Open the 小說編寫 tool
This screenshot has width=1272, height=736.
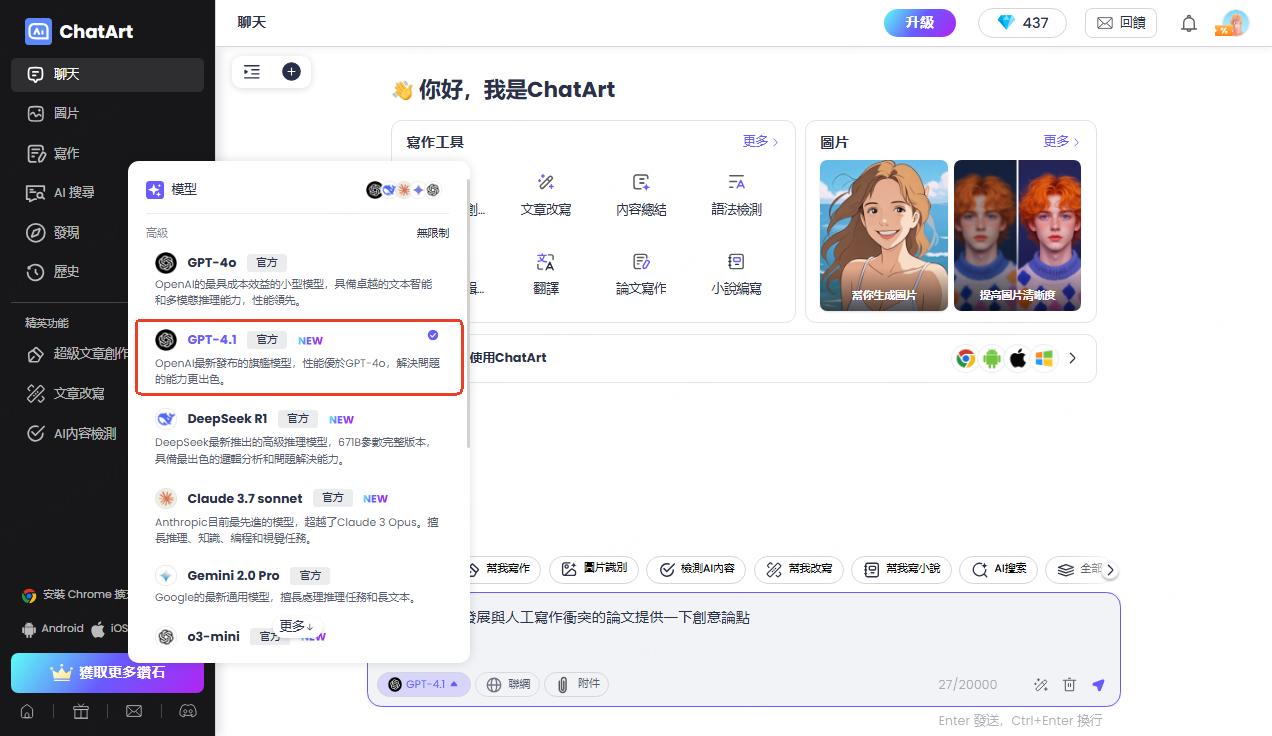tap(736, 274)
